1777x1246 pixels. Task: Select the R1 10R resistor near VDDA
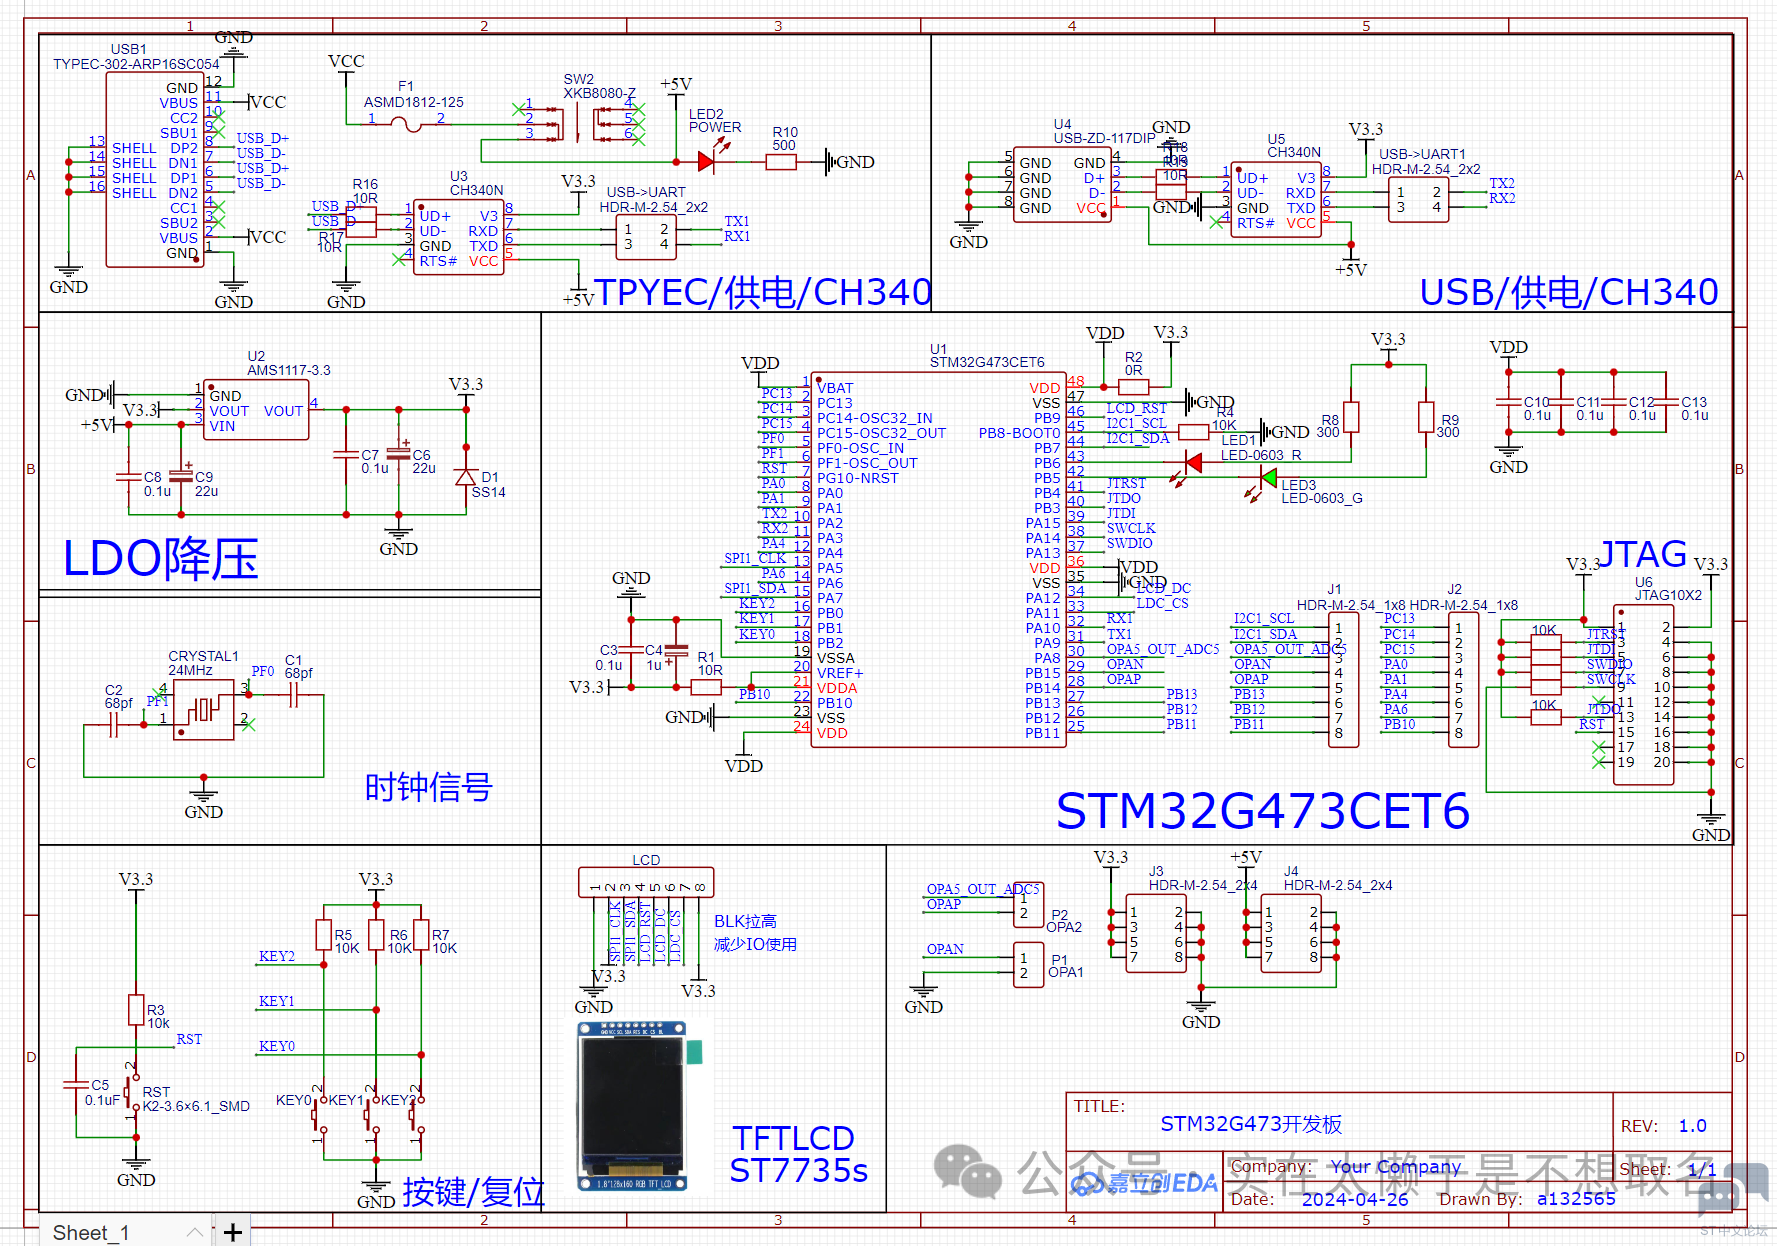706,687
